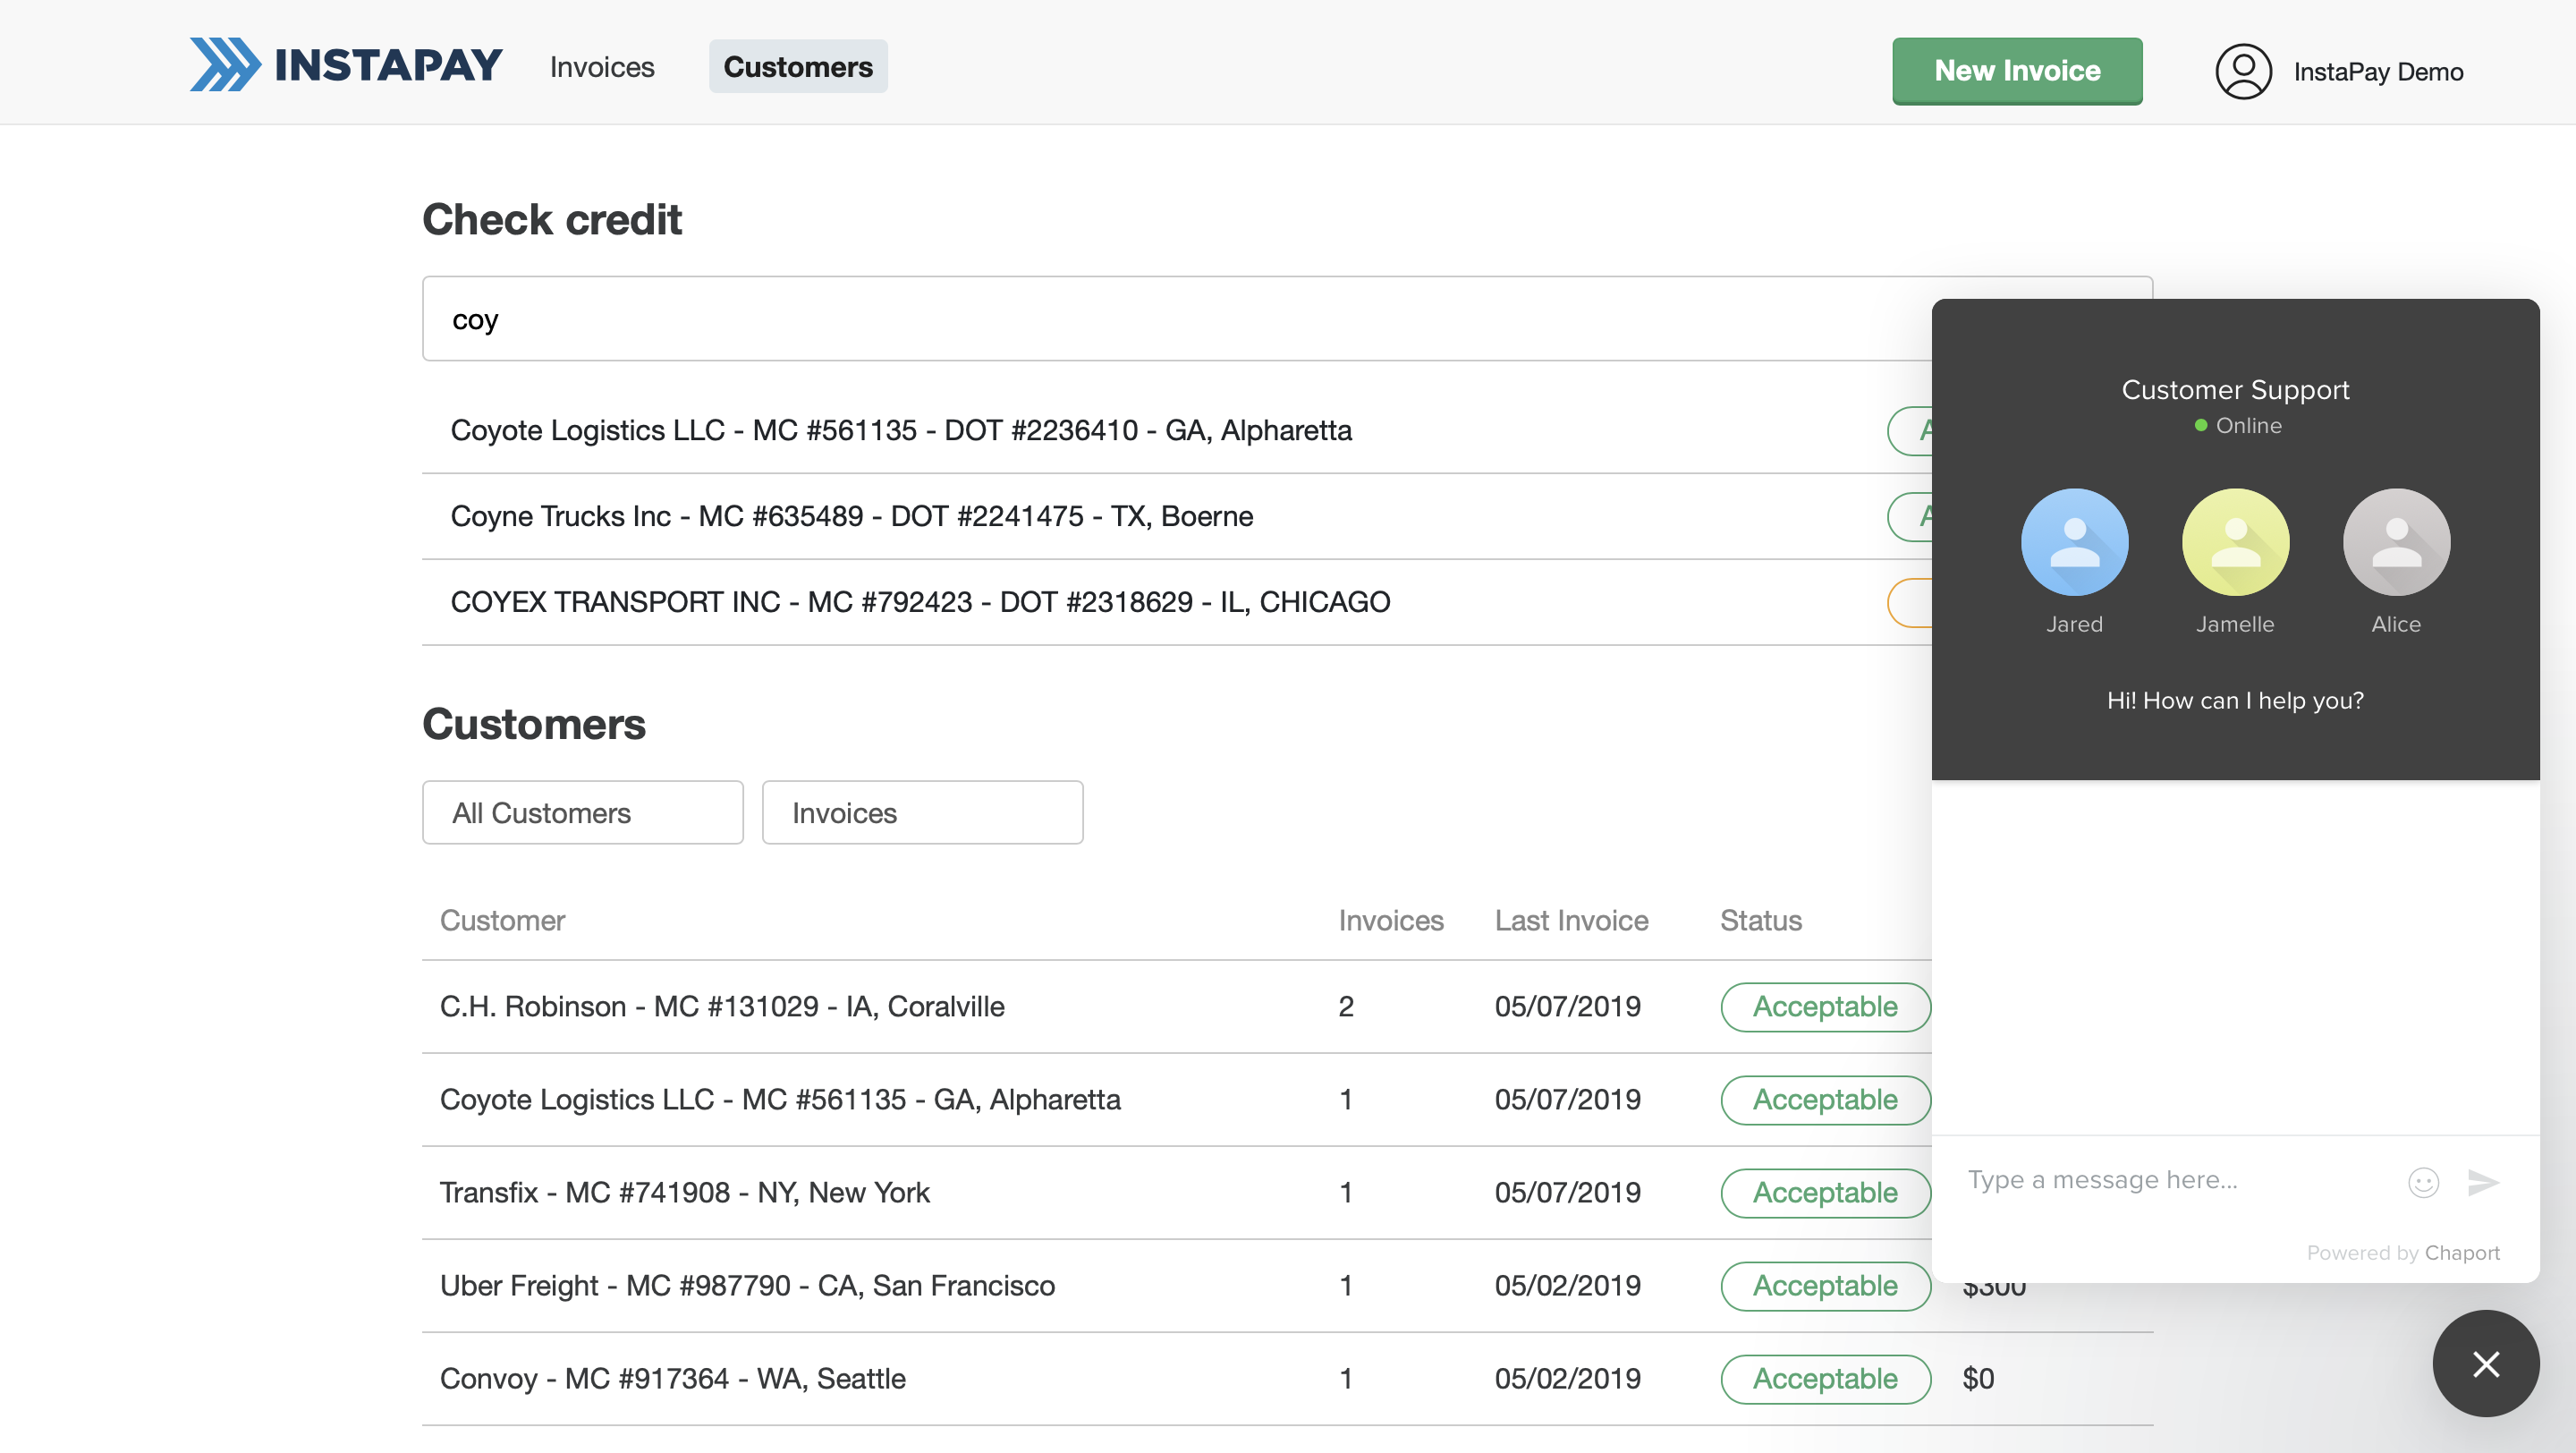This screenshot has height=1453, width=2576.
Task: Click the New Invoice button
Action: click(2017, 70)
